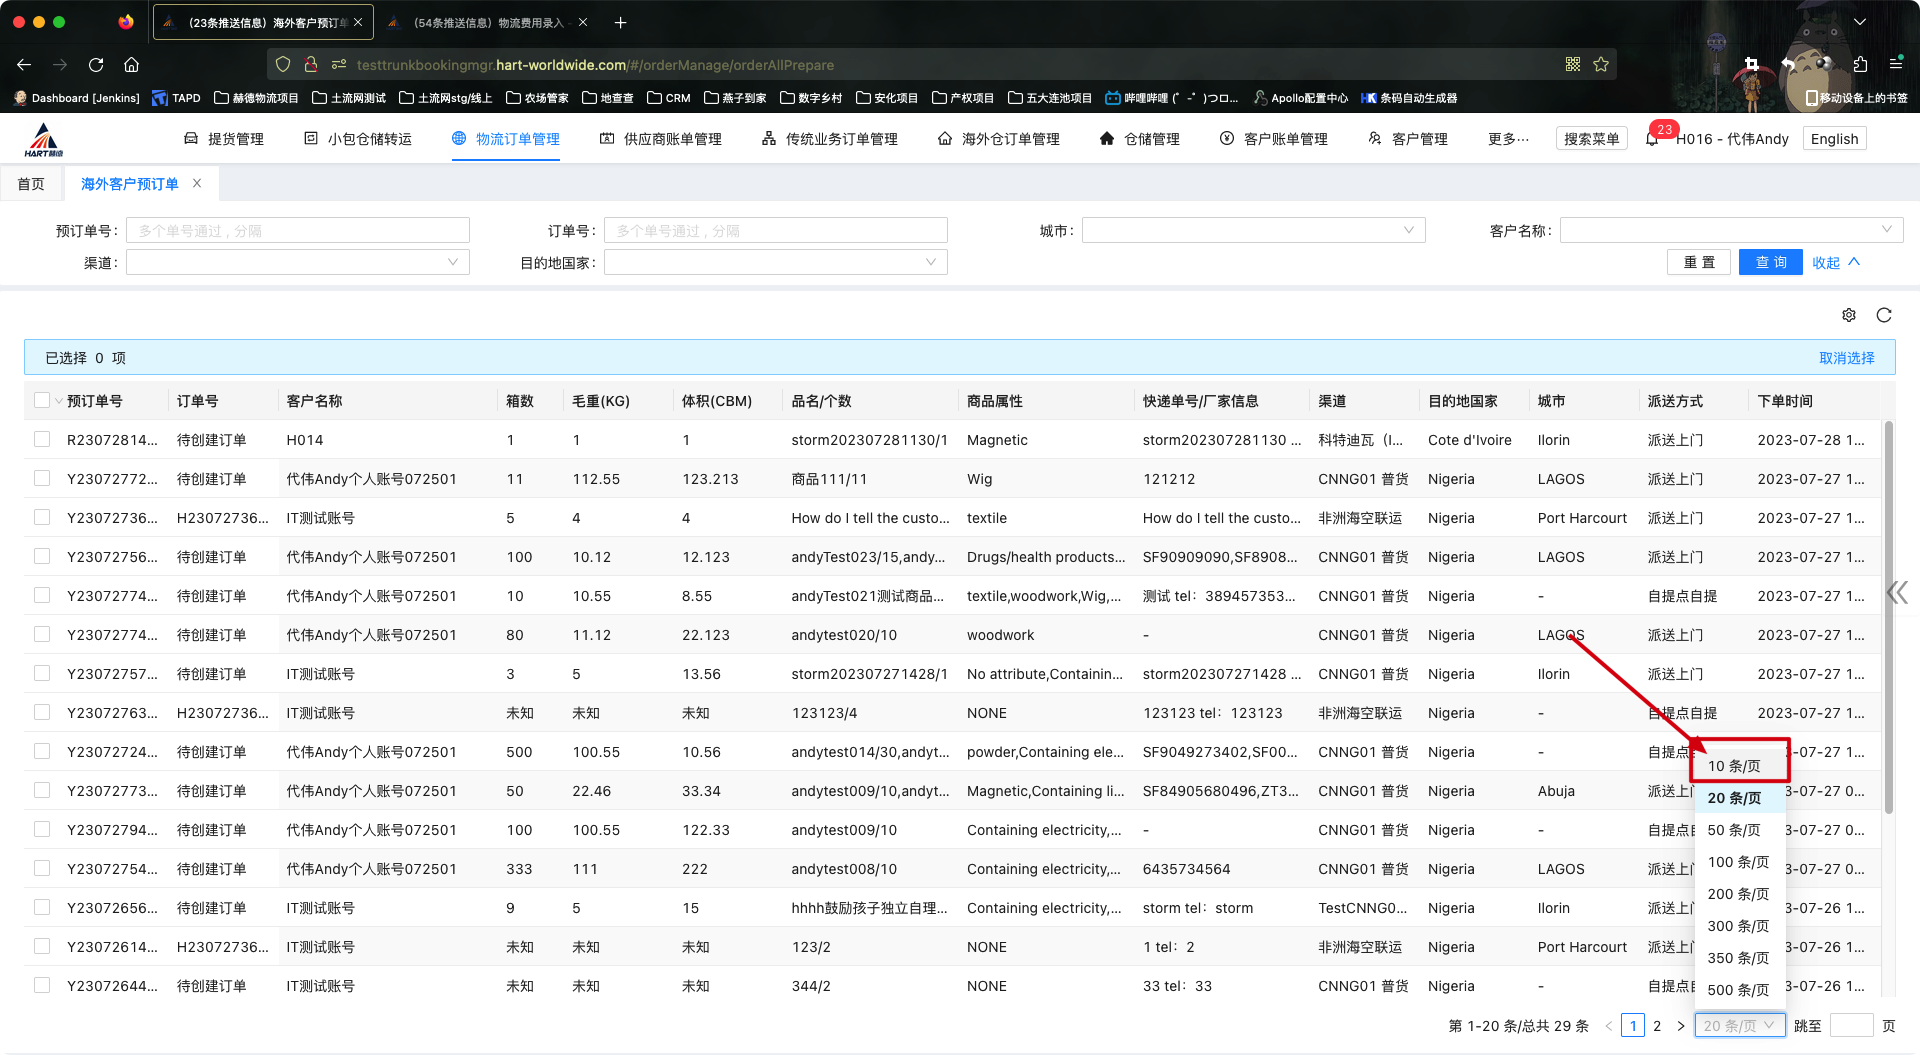Image resolution: width=1920 pixels, height=1055 pixels.
Task: Click the browser home icon
Action: click(131, 65)
